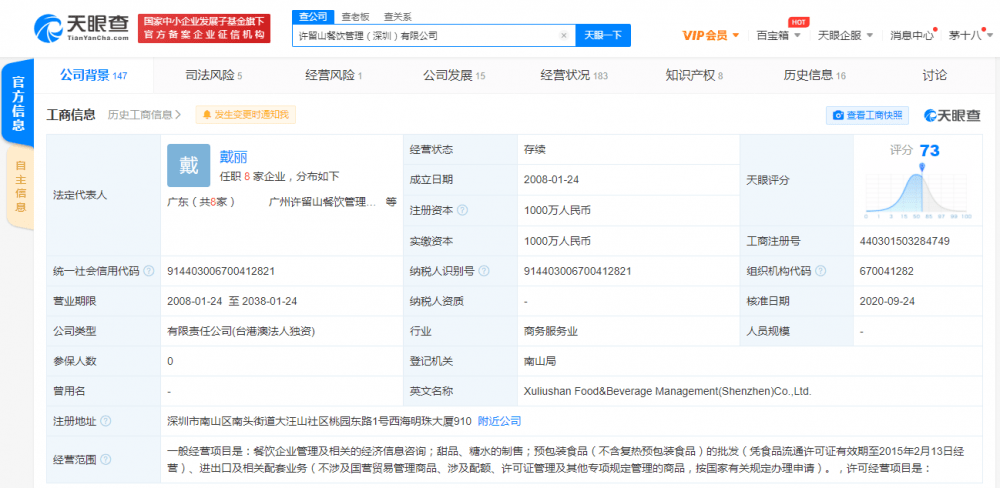
Task: Select 存续 business status value
Action: click(x=534, y=150)
